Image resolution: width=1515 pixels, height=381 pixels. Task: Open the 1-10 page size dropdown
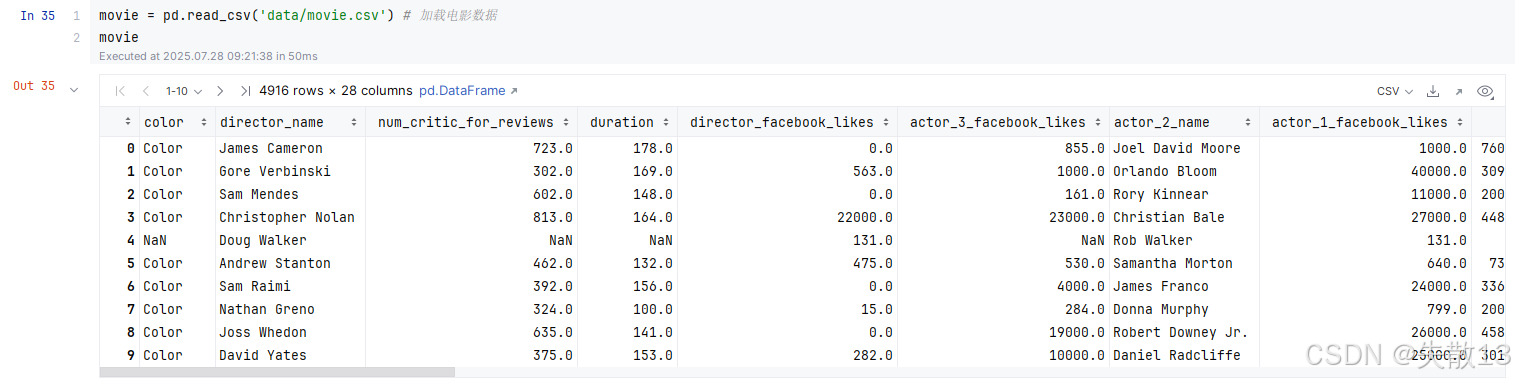[x=184, y=91]
